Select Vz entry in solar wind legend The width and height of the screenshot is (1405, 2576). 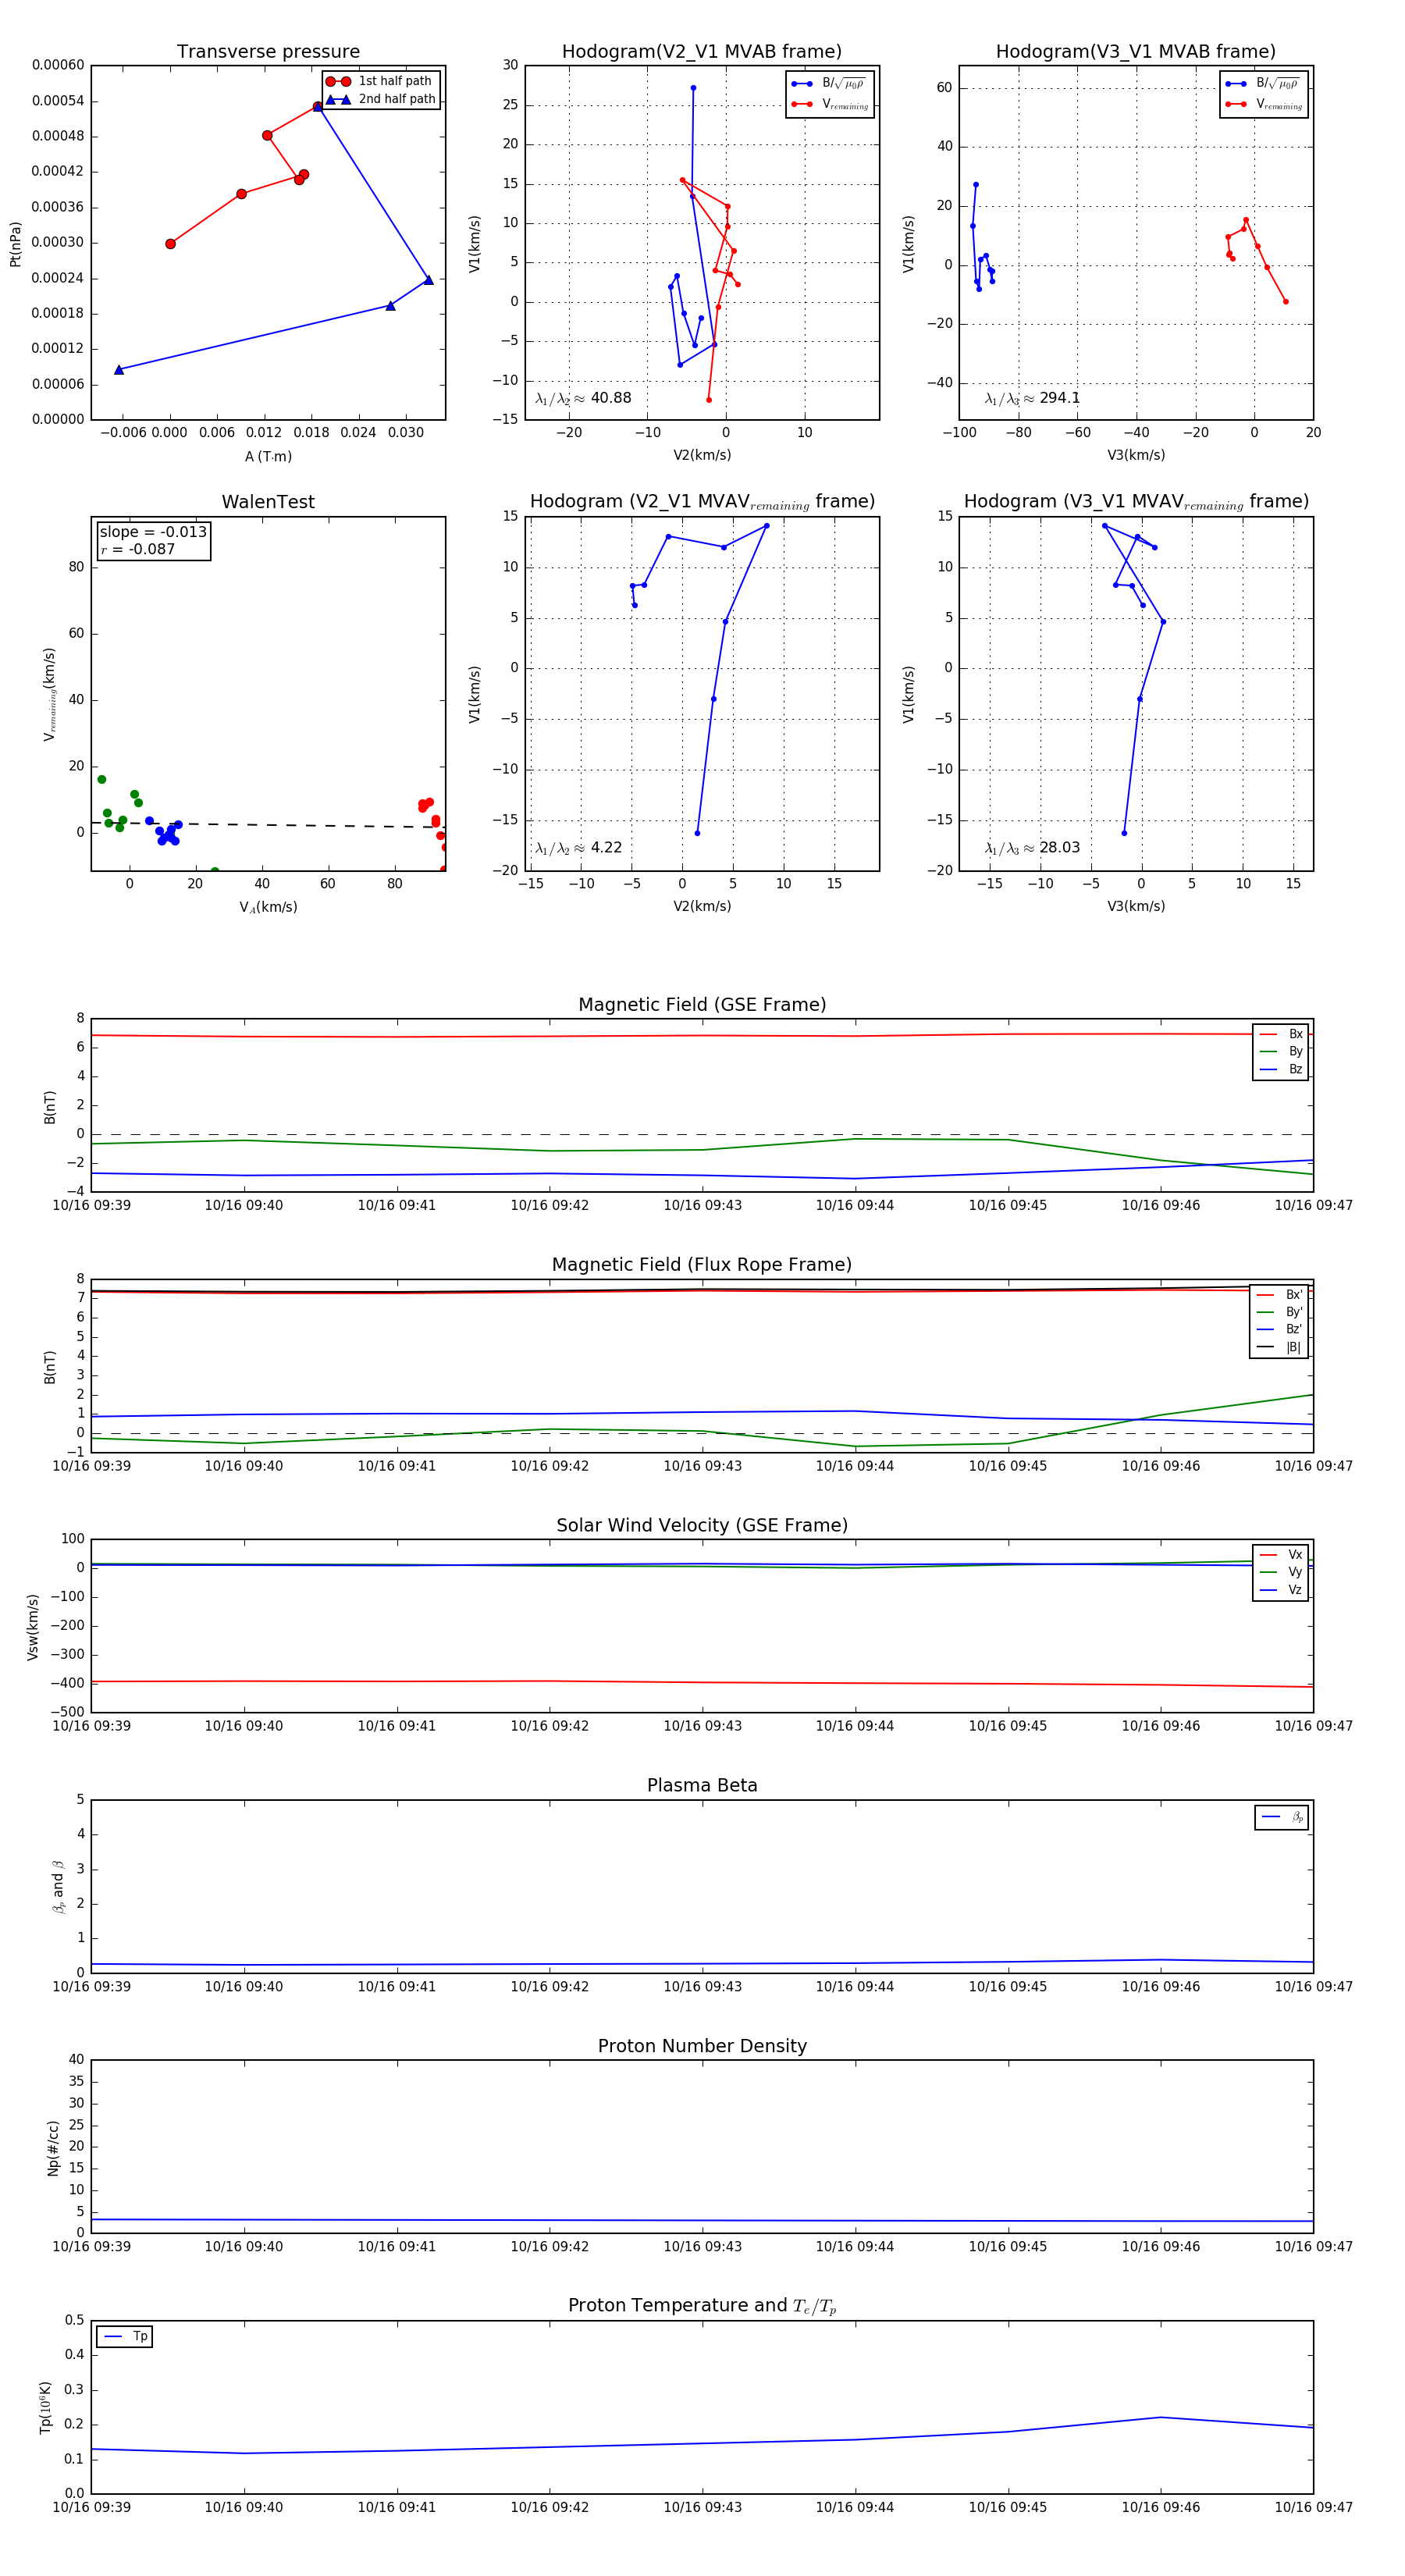1281,1590
